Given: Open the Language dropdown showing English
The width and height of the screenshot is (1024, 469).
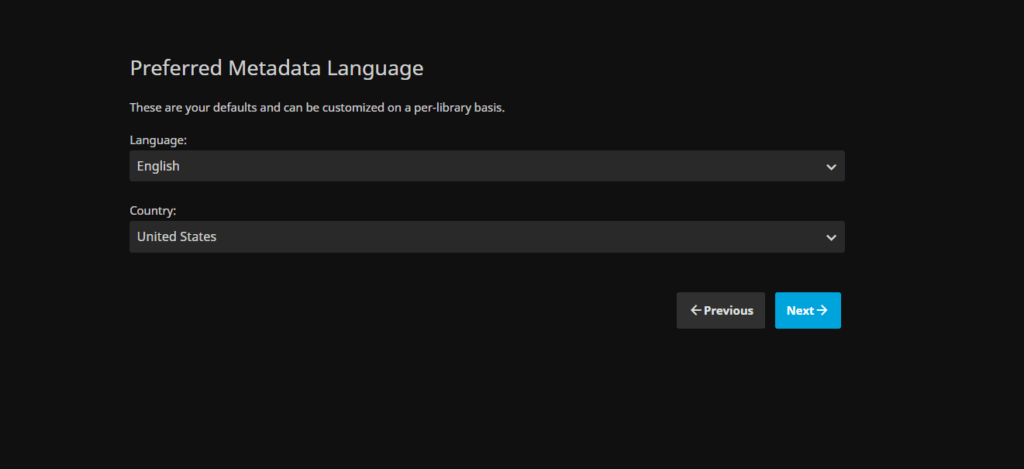Looking at the screenshot, I should coord(487,166).
